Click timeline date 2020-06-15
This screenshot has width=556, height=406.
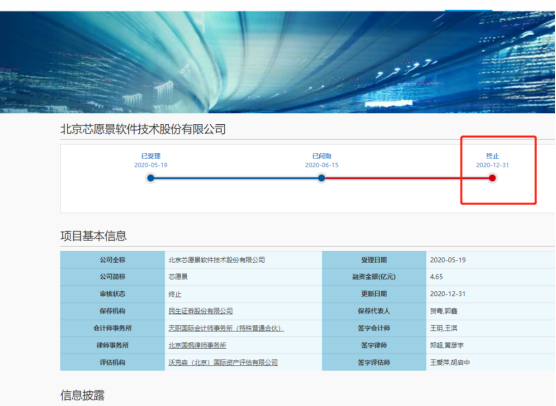tap(322, 165)
